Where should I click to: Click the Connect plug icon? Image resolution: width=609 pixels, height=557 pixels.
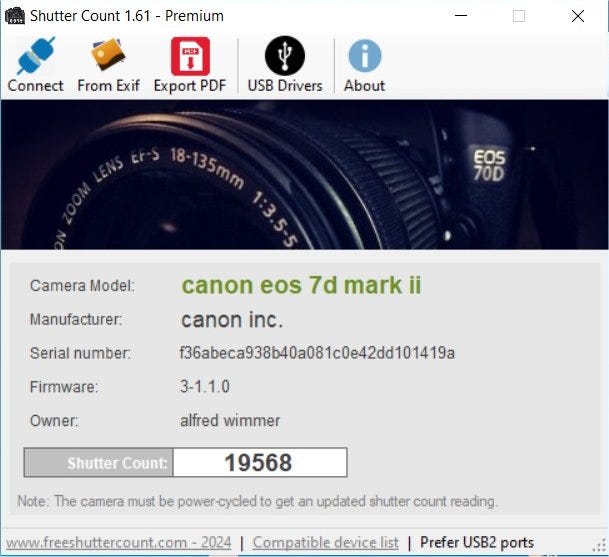click(x=35, y=56)
